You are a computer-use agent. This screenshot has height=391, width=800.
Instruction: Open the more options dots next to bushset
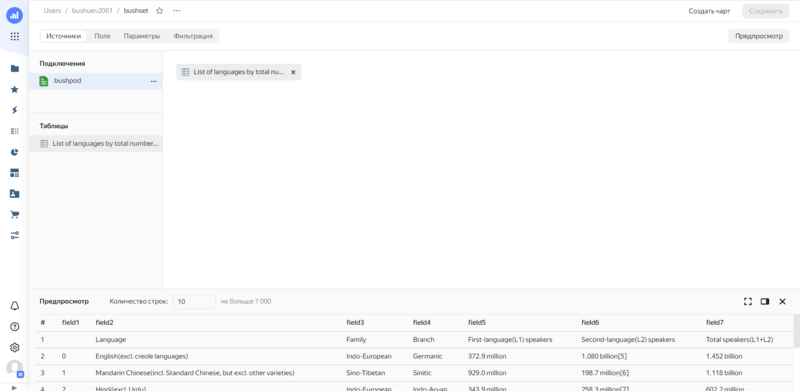[x=177, y=11]
